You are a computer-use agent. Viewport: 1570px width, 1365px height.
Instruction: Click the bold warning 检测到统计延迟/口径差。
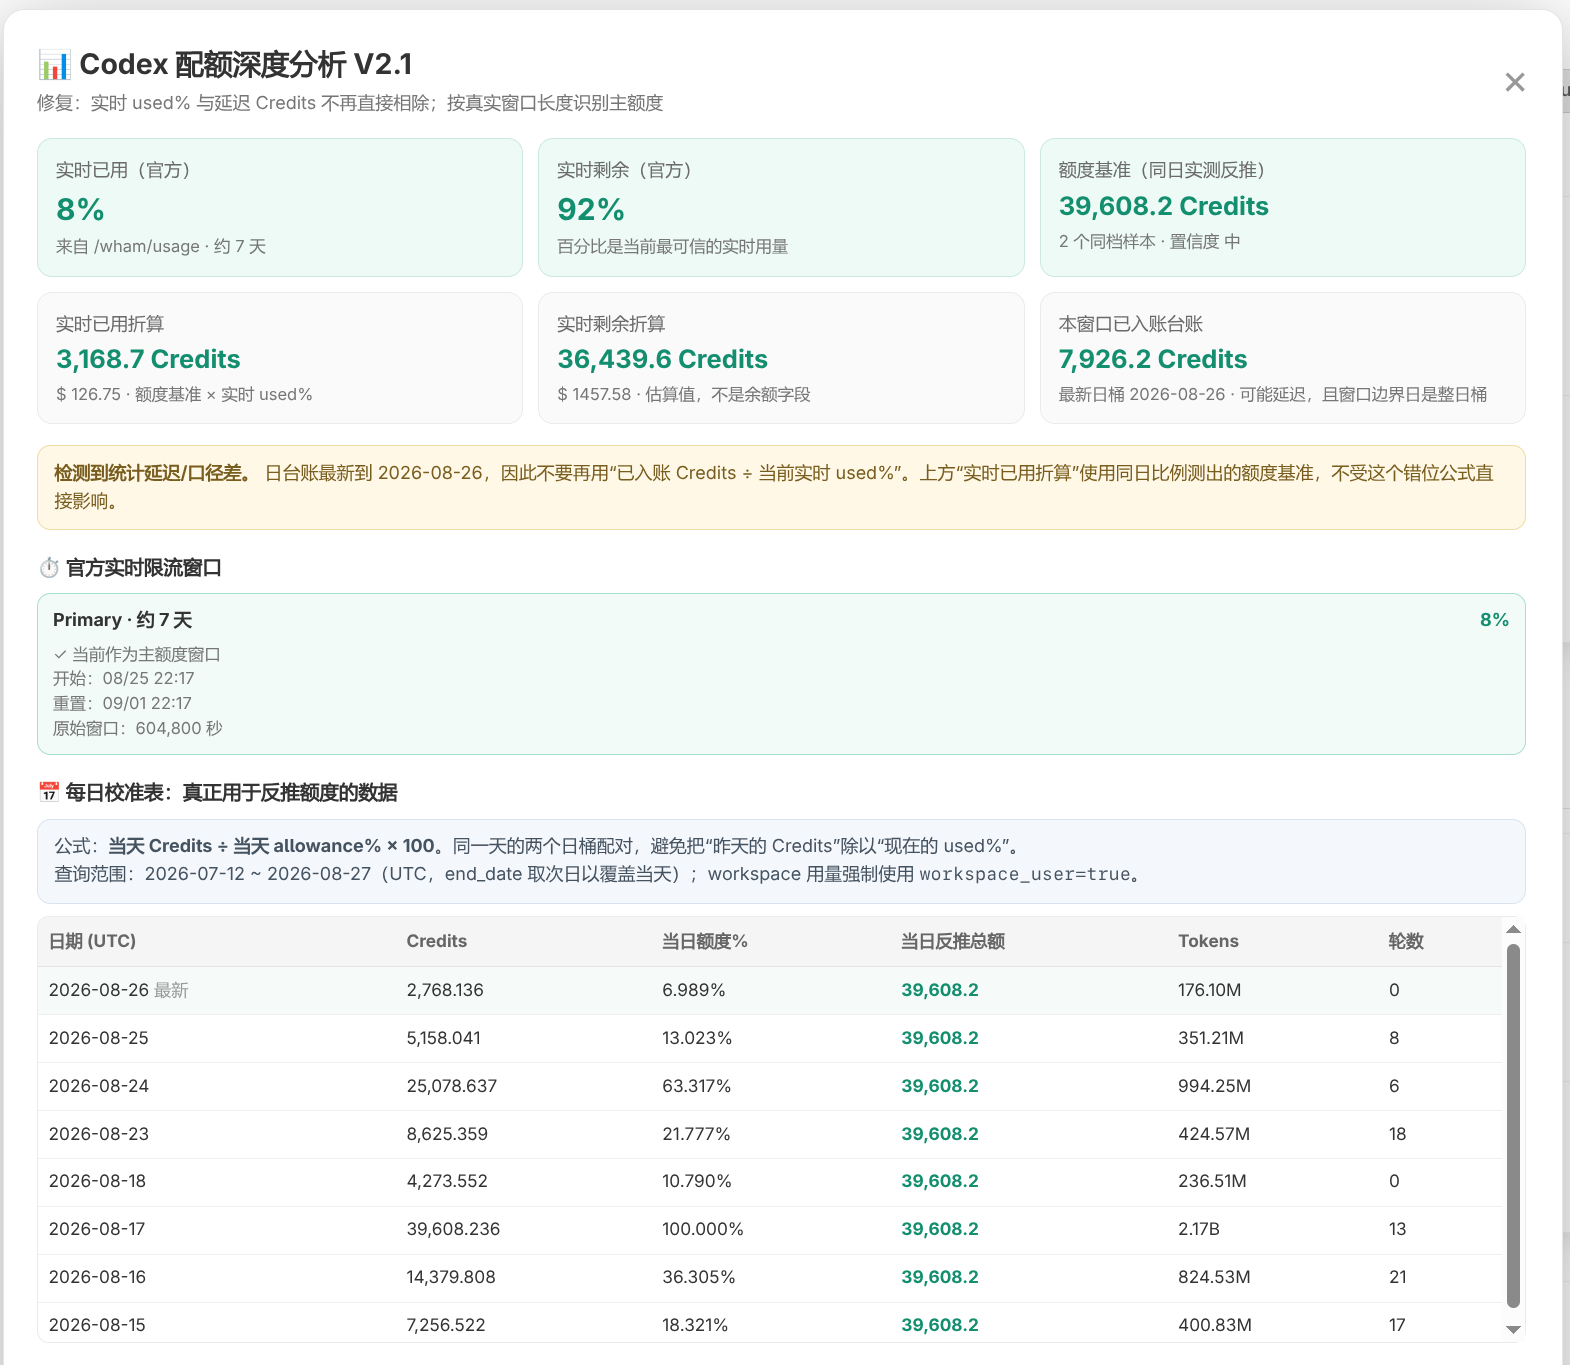tap(154, 473)
